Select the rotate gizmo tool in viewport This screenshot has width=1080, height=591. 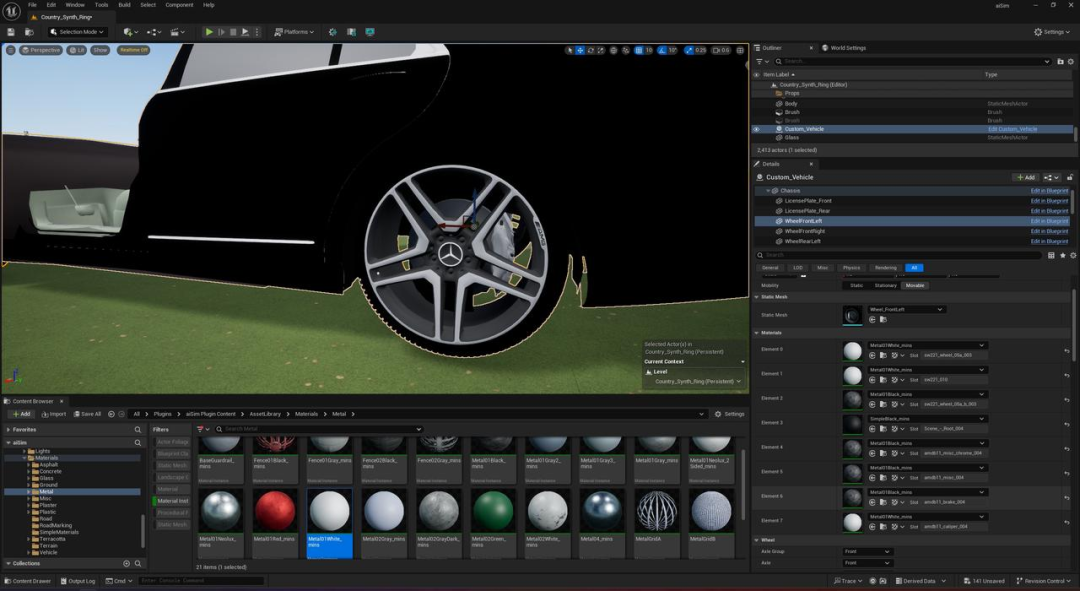(590, 50)
